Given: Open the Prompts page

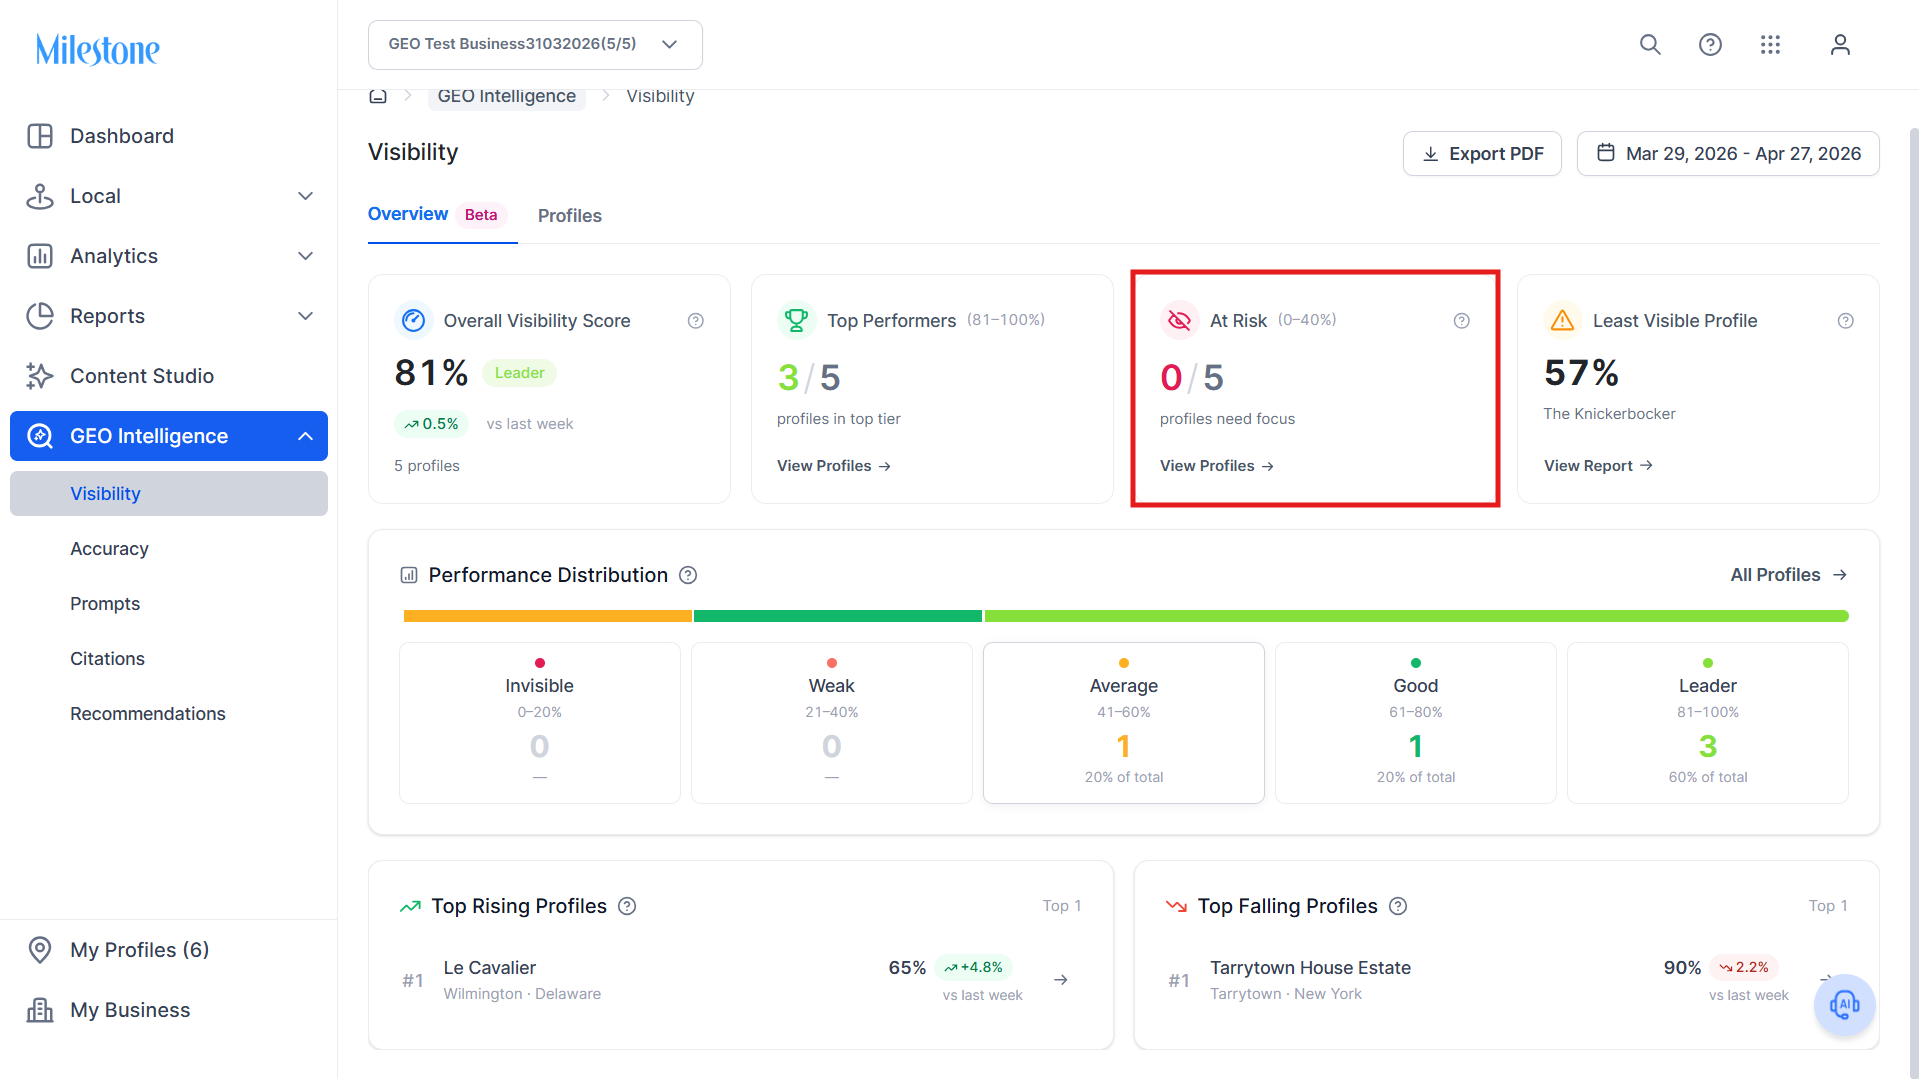Looking at the screenshot, I should click(105, 604).
